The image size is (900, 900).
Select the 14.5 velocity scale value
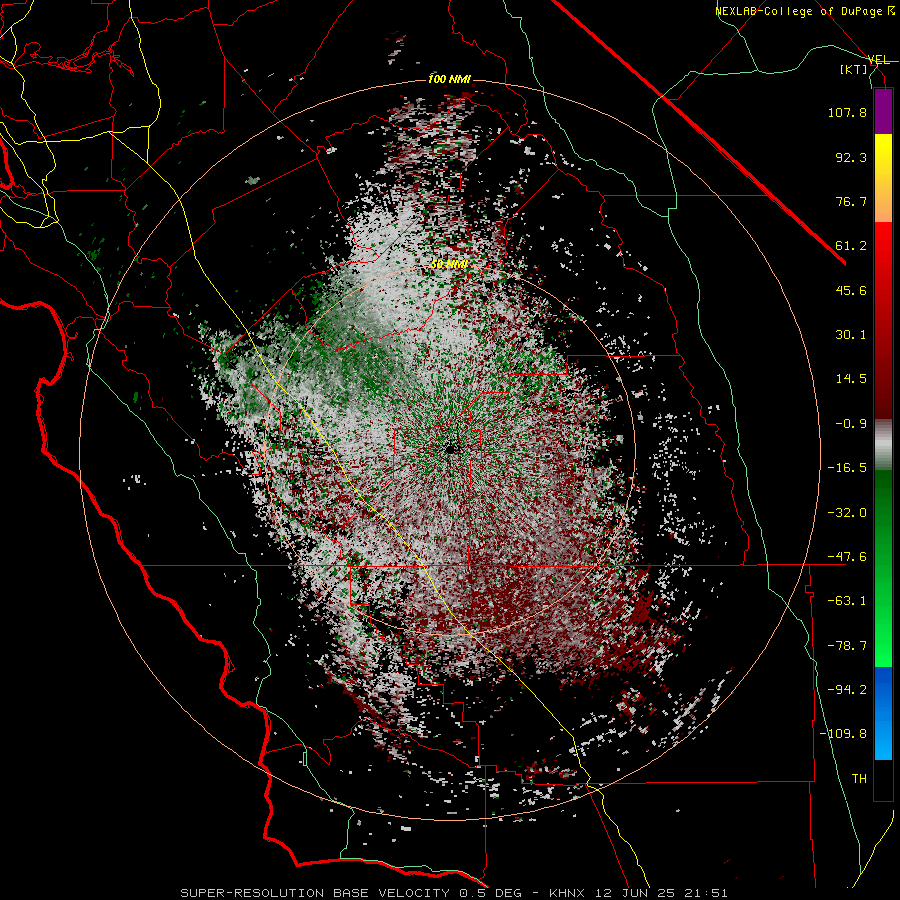851,379
